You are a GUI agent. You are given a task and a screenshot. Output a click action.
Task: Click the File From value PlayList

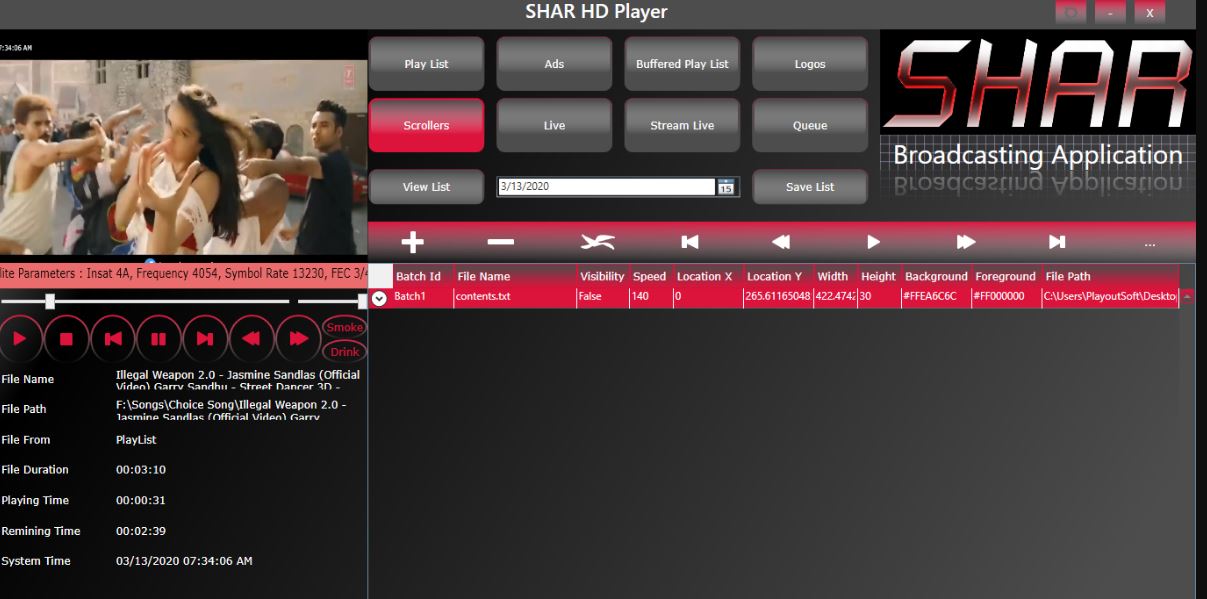click(136, 440)
